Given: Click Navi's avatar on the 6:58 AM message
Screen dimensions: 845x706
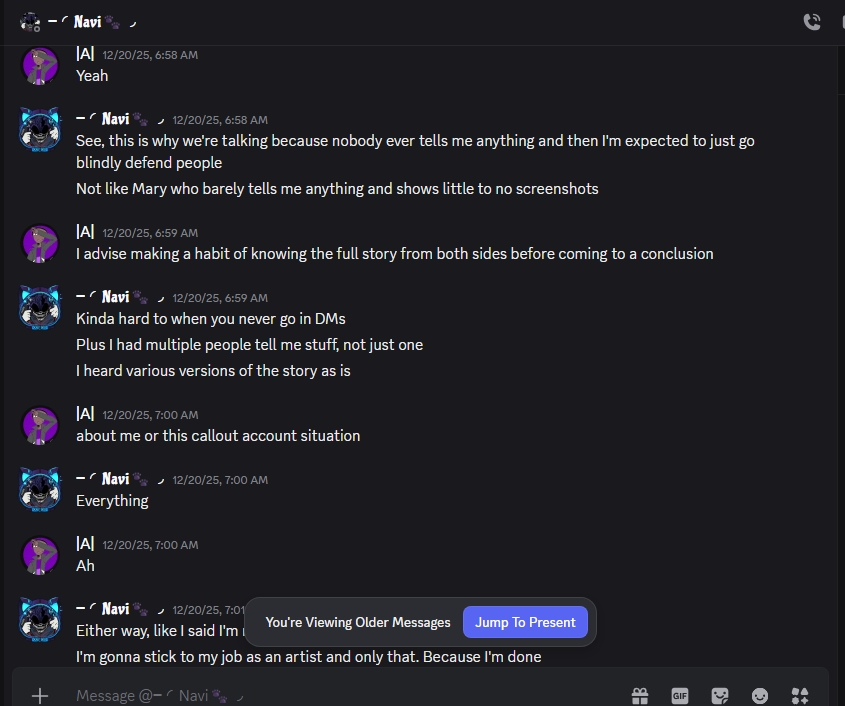Looking at the screenshot, I should [x=41, y=130].
